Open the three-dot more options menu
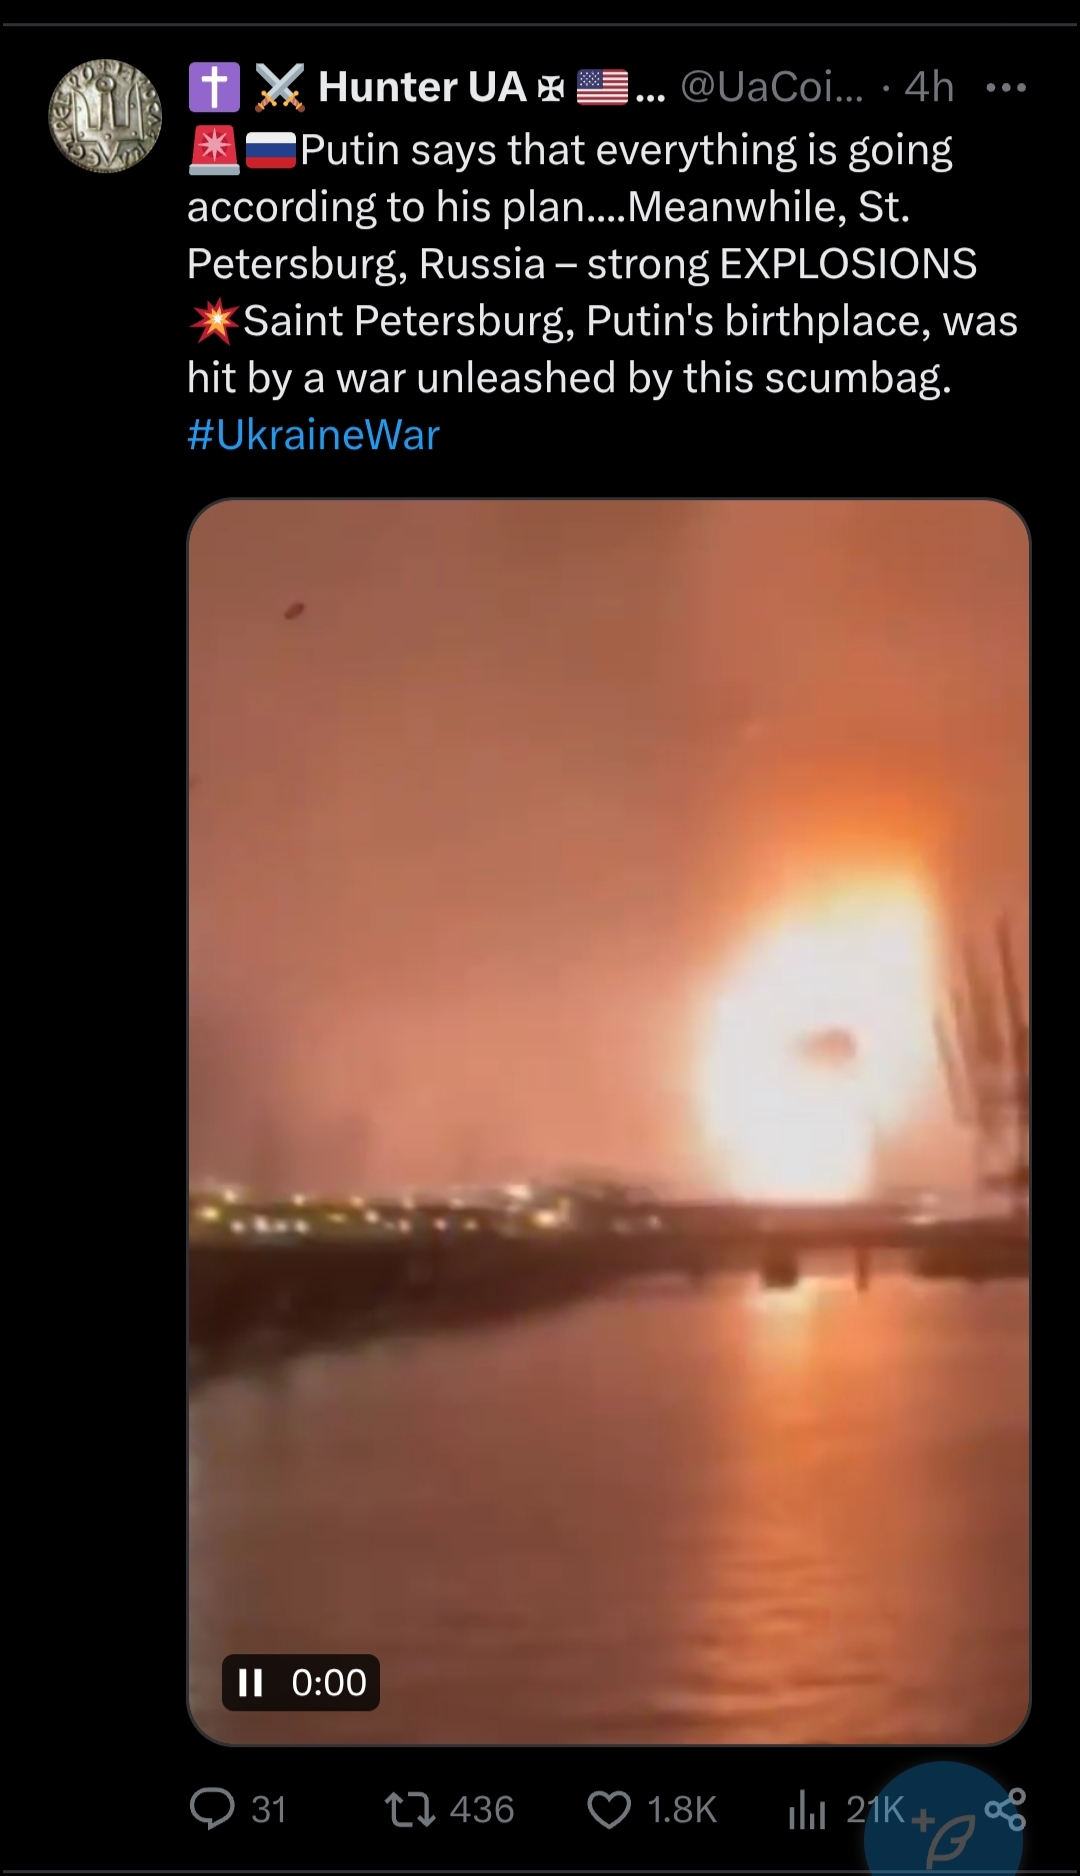The width and height of the screenshot is (1080, 1876). pos(1005,88)
